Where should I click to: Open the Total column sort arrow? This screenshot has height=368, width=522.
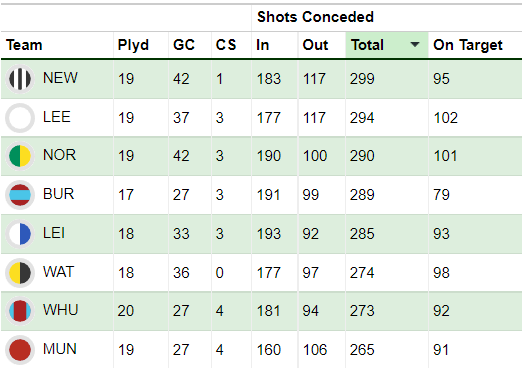(x=415, y=45)
